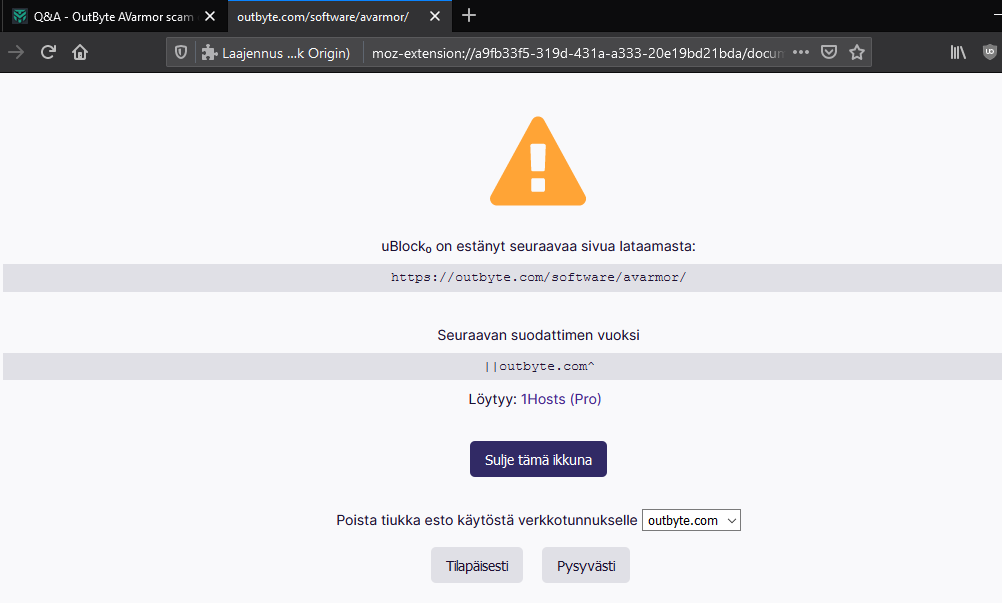Reload the current page
1002x603 pixels.
point(49,52)
